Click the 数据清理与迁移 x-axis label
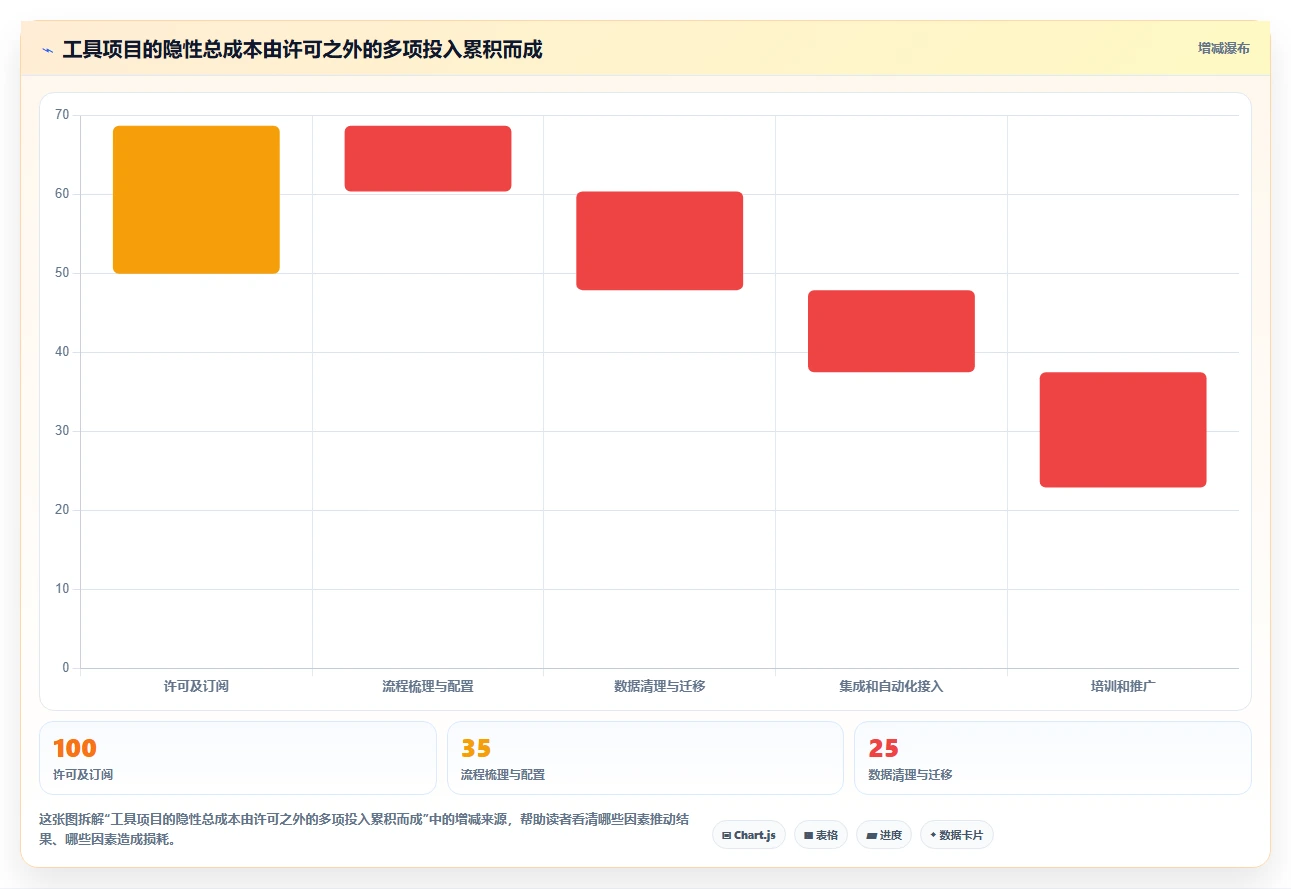 click(660, 686)
